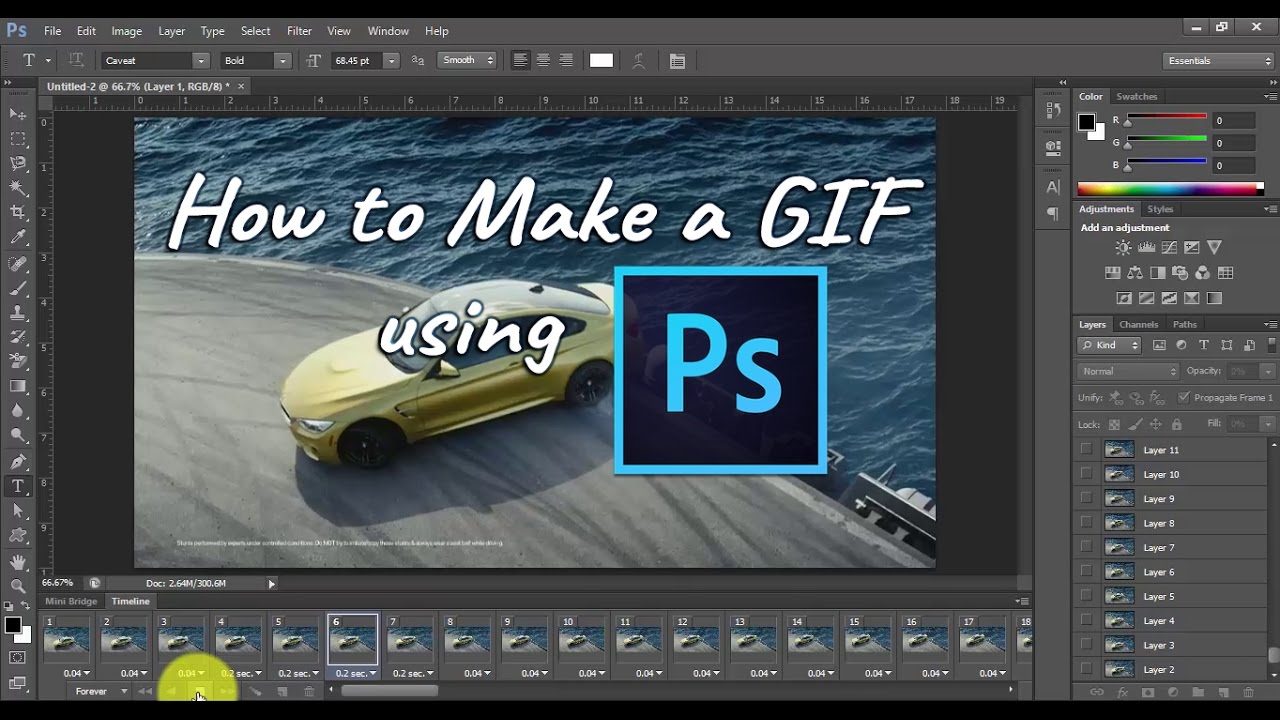The image size is (1280, 720).
Task: Select the Pen tool
Action: click(x=18, y=462)
